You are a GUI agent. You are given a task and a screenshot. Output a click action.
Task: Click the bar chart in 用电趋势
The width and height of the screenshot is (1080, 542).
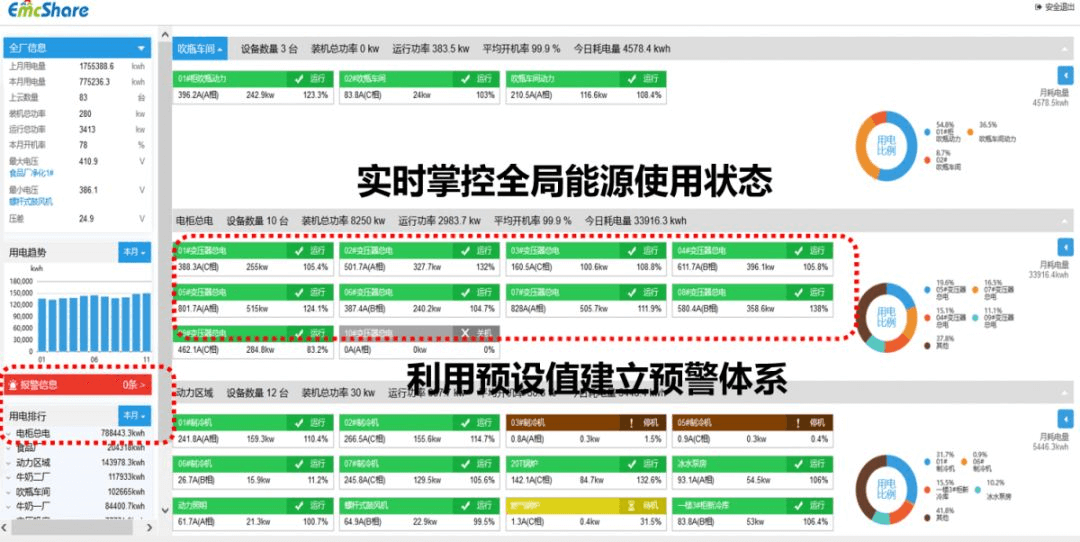coord(94,322)
